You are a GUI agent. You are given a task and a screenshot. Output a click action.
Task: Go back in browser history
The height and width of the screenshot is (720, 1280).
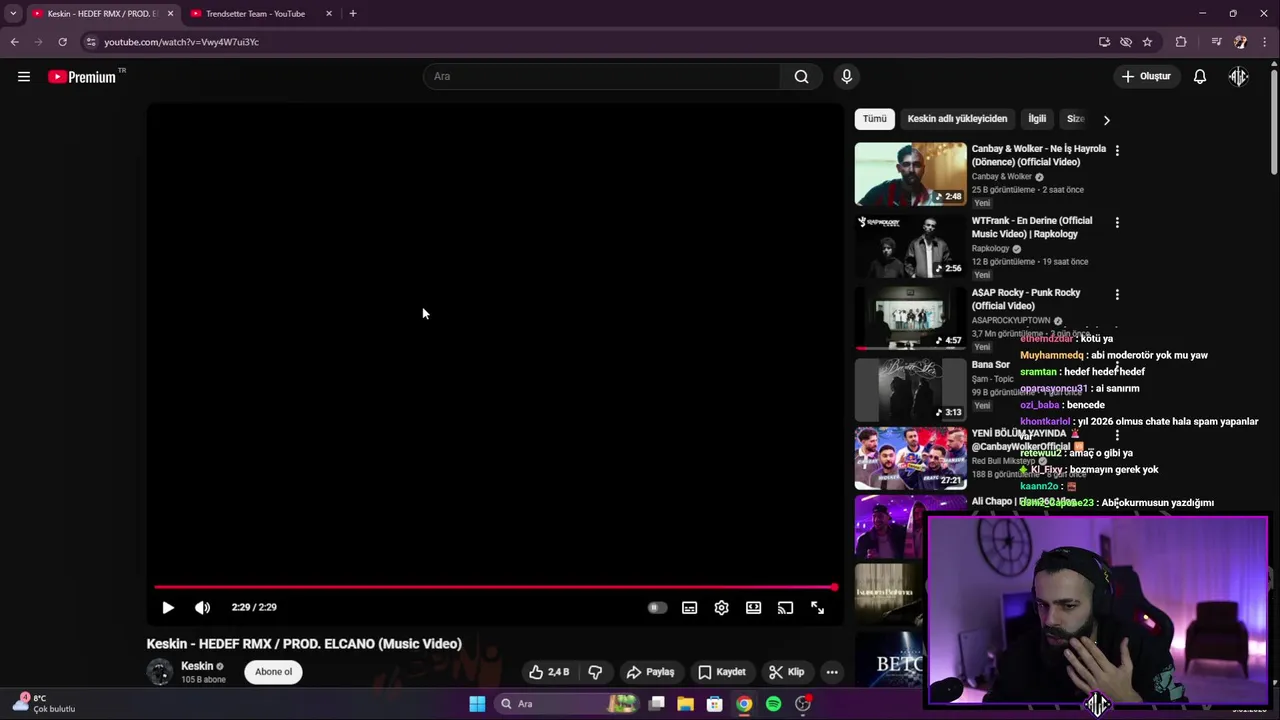14,42
